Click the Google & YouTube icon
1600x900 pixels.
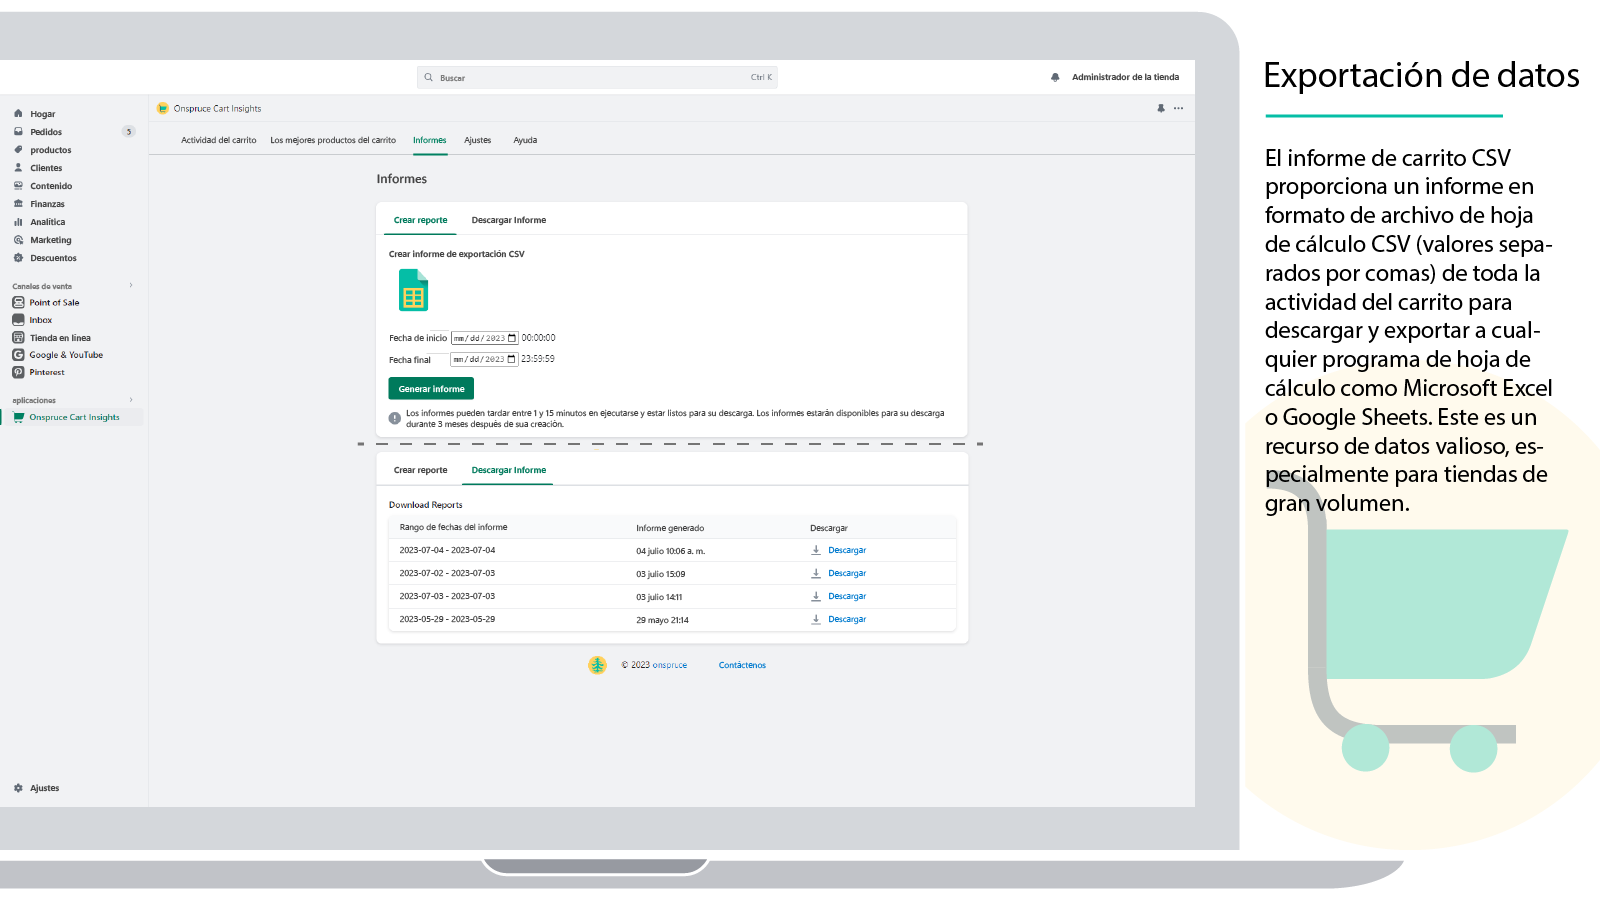tap(18, 355)
